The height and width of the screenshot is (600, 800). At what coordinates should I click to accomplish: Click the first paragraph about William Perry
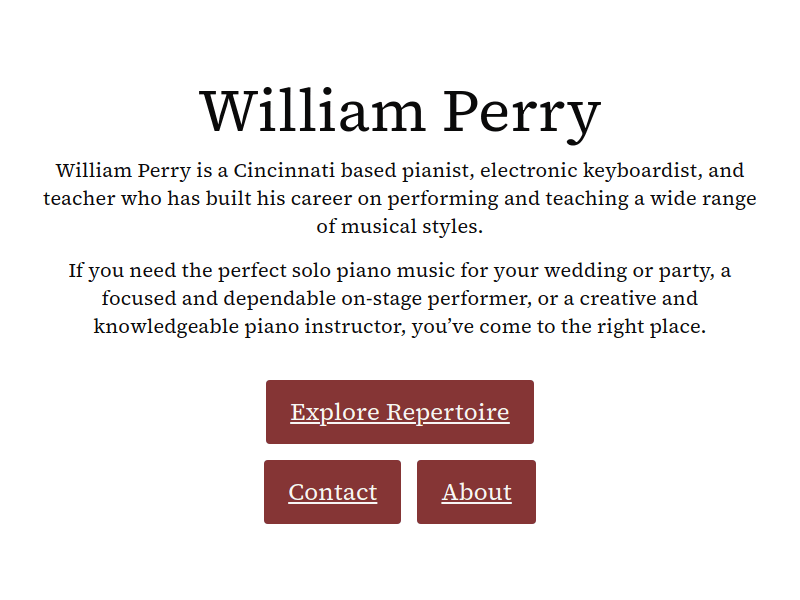pos(399,198)
